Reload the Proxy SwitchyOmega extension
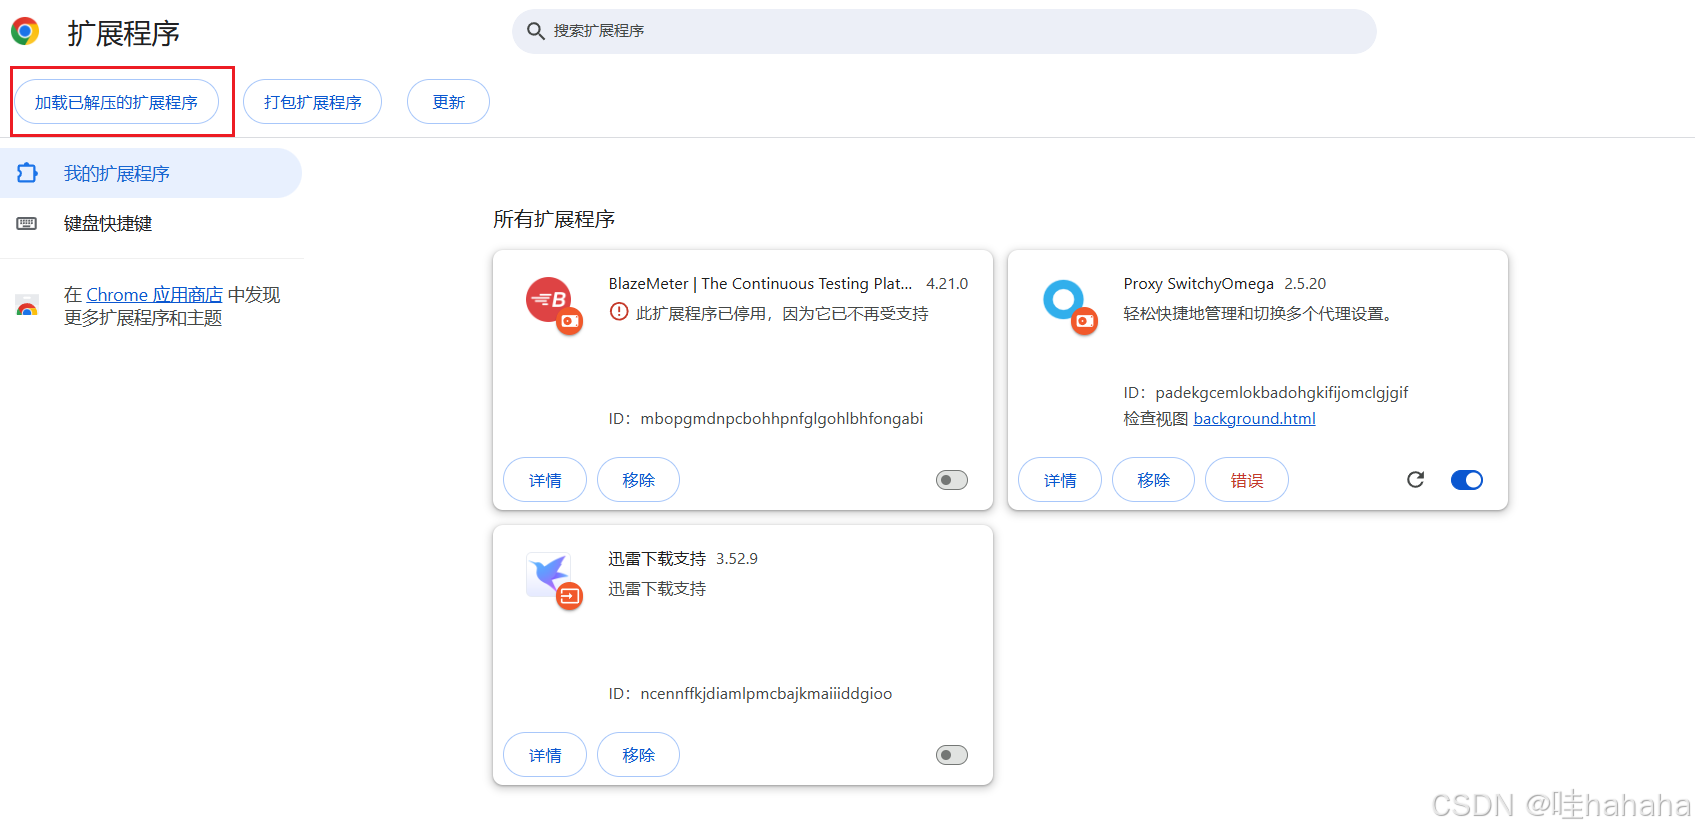1695x835 pixels. tap(1415, 480)
